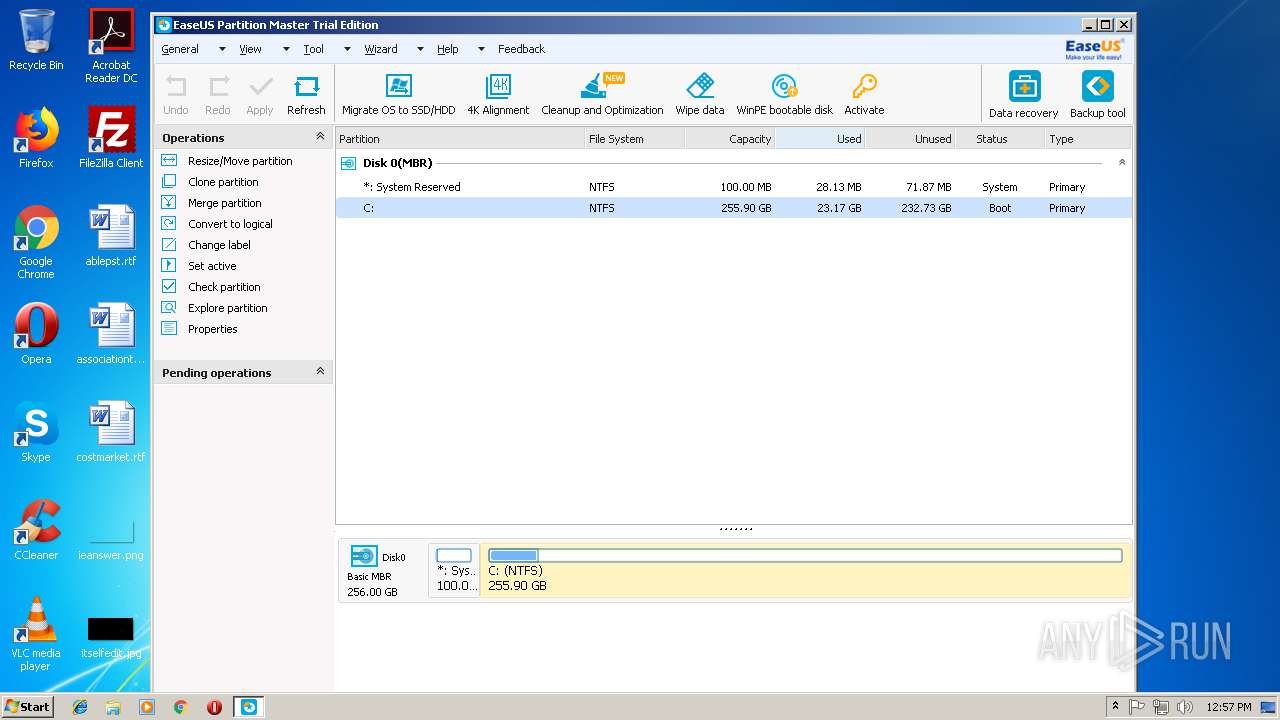
Task: Select C: (NTFS) block in disk map
Action: [805, 570]
